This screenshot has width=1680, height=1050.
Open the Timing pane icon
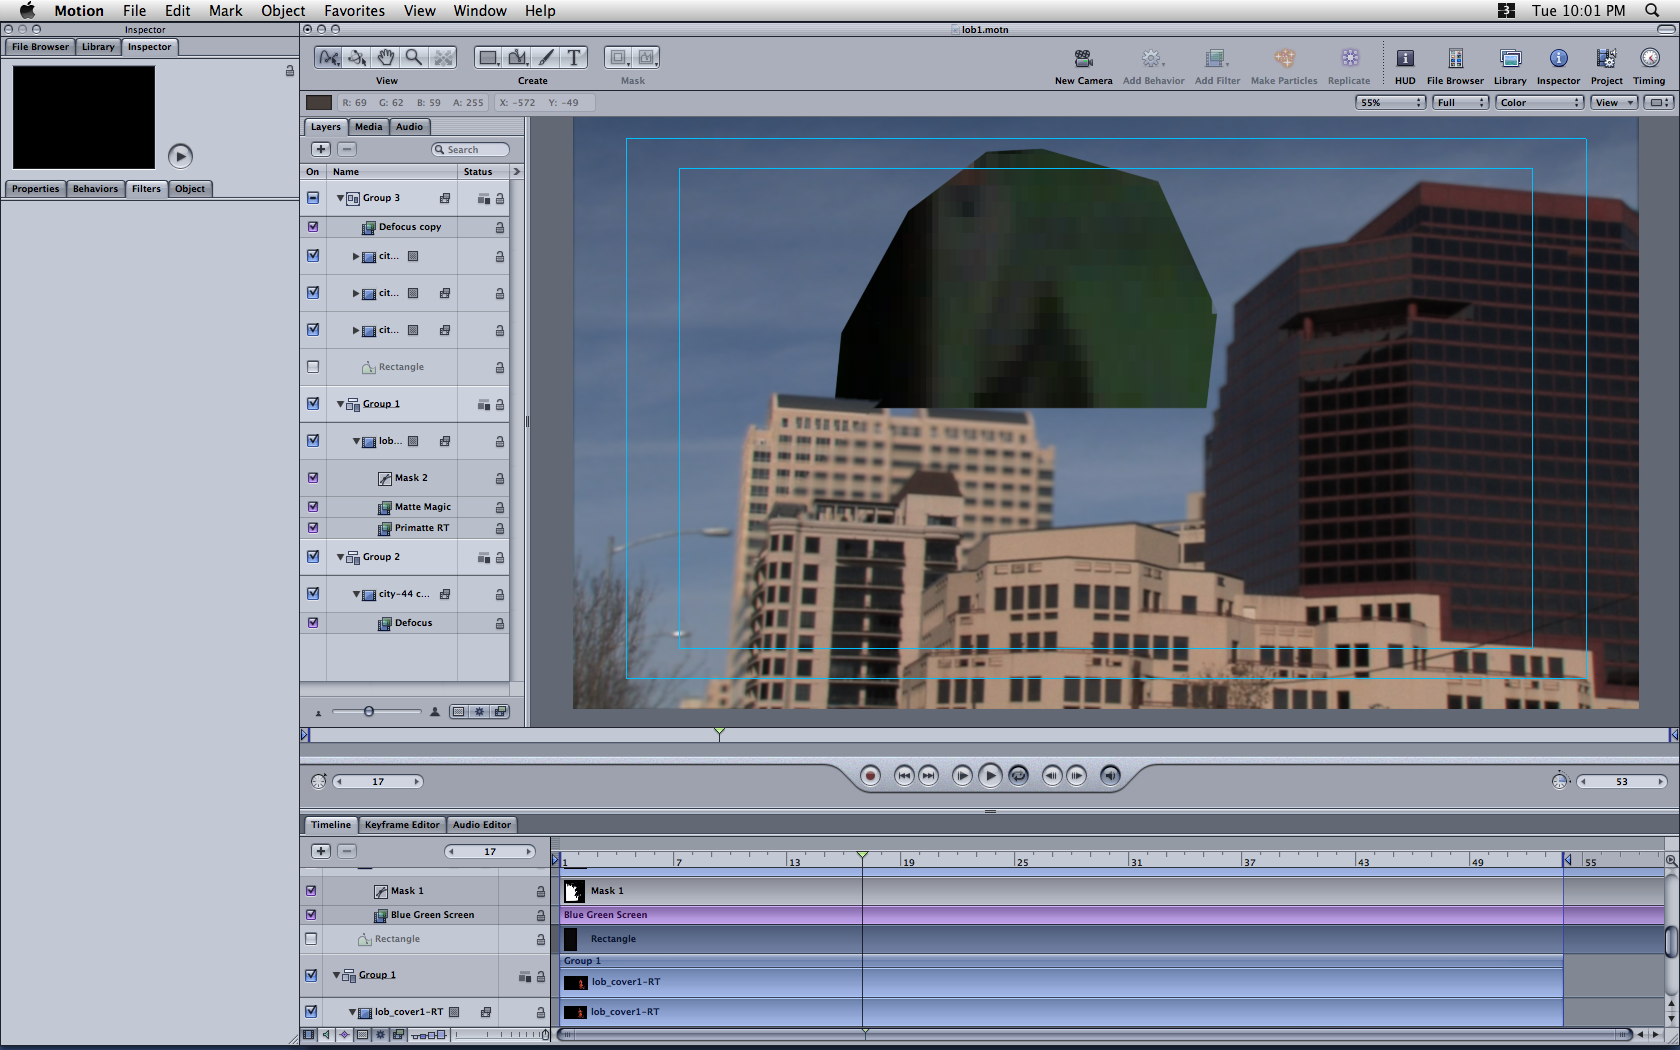(1649, 59)
